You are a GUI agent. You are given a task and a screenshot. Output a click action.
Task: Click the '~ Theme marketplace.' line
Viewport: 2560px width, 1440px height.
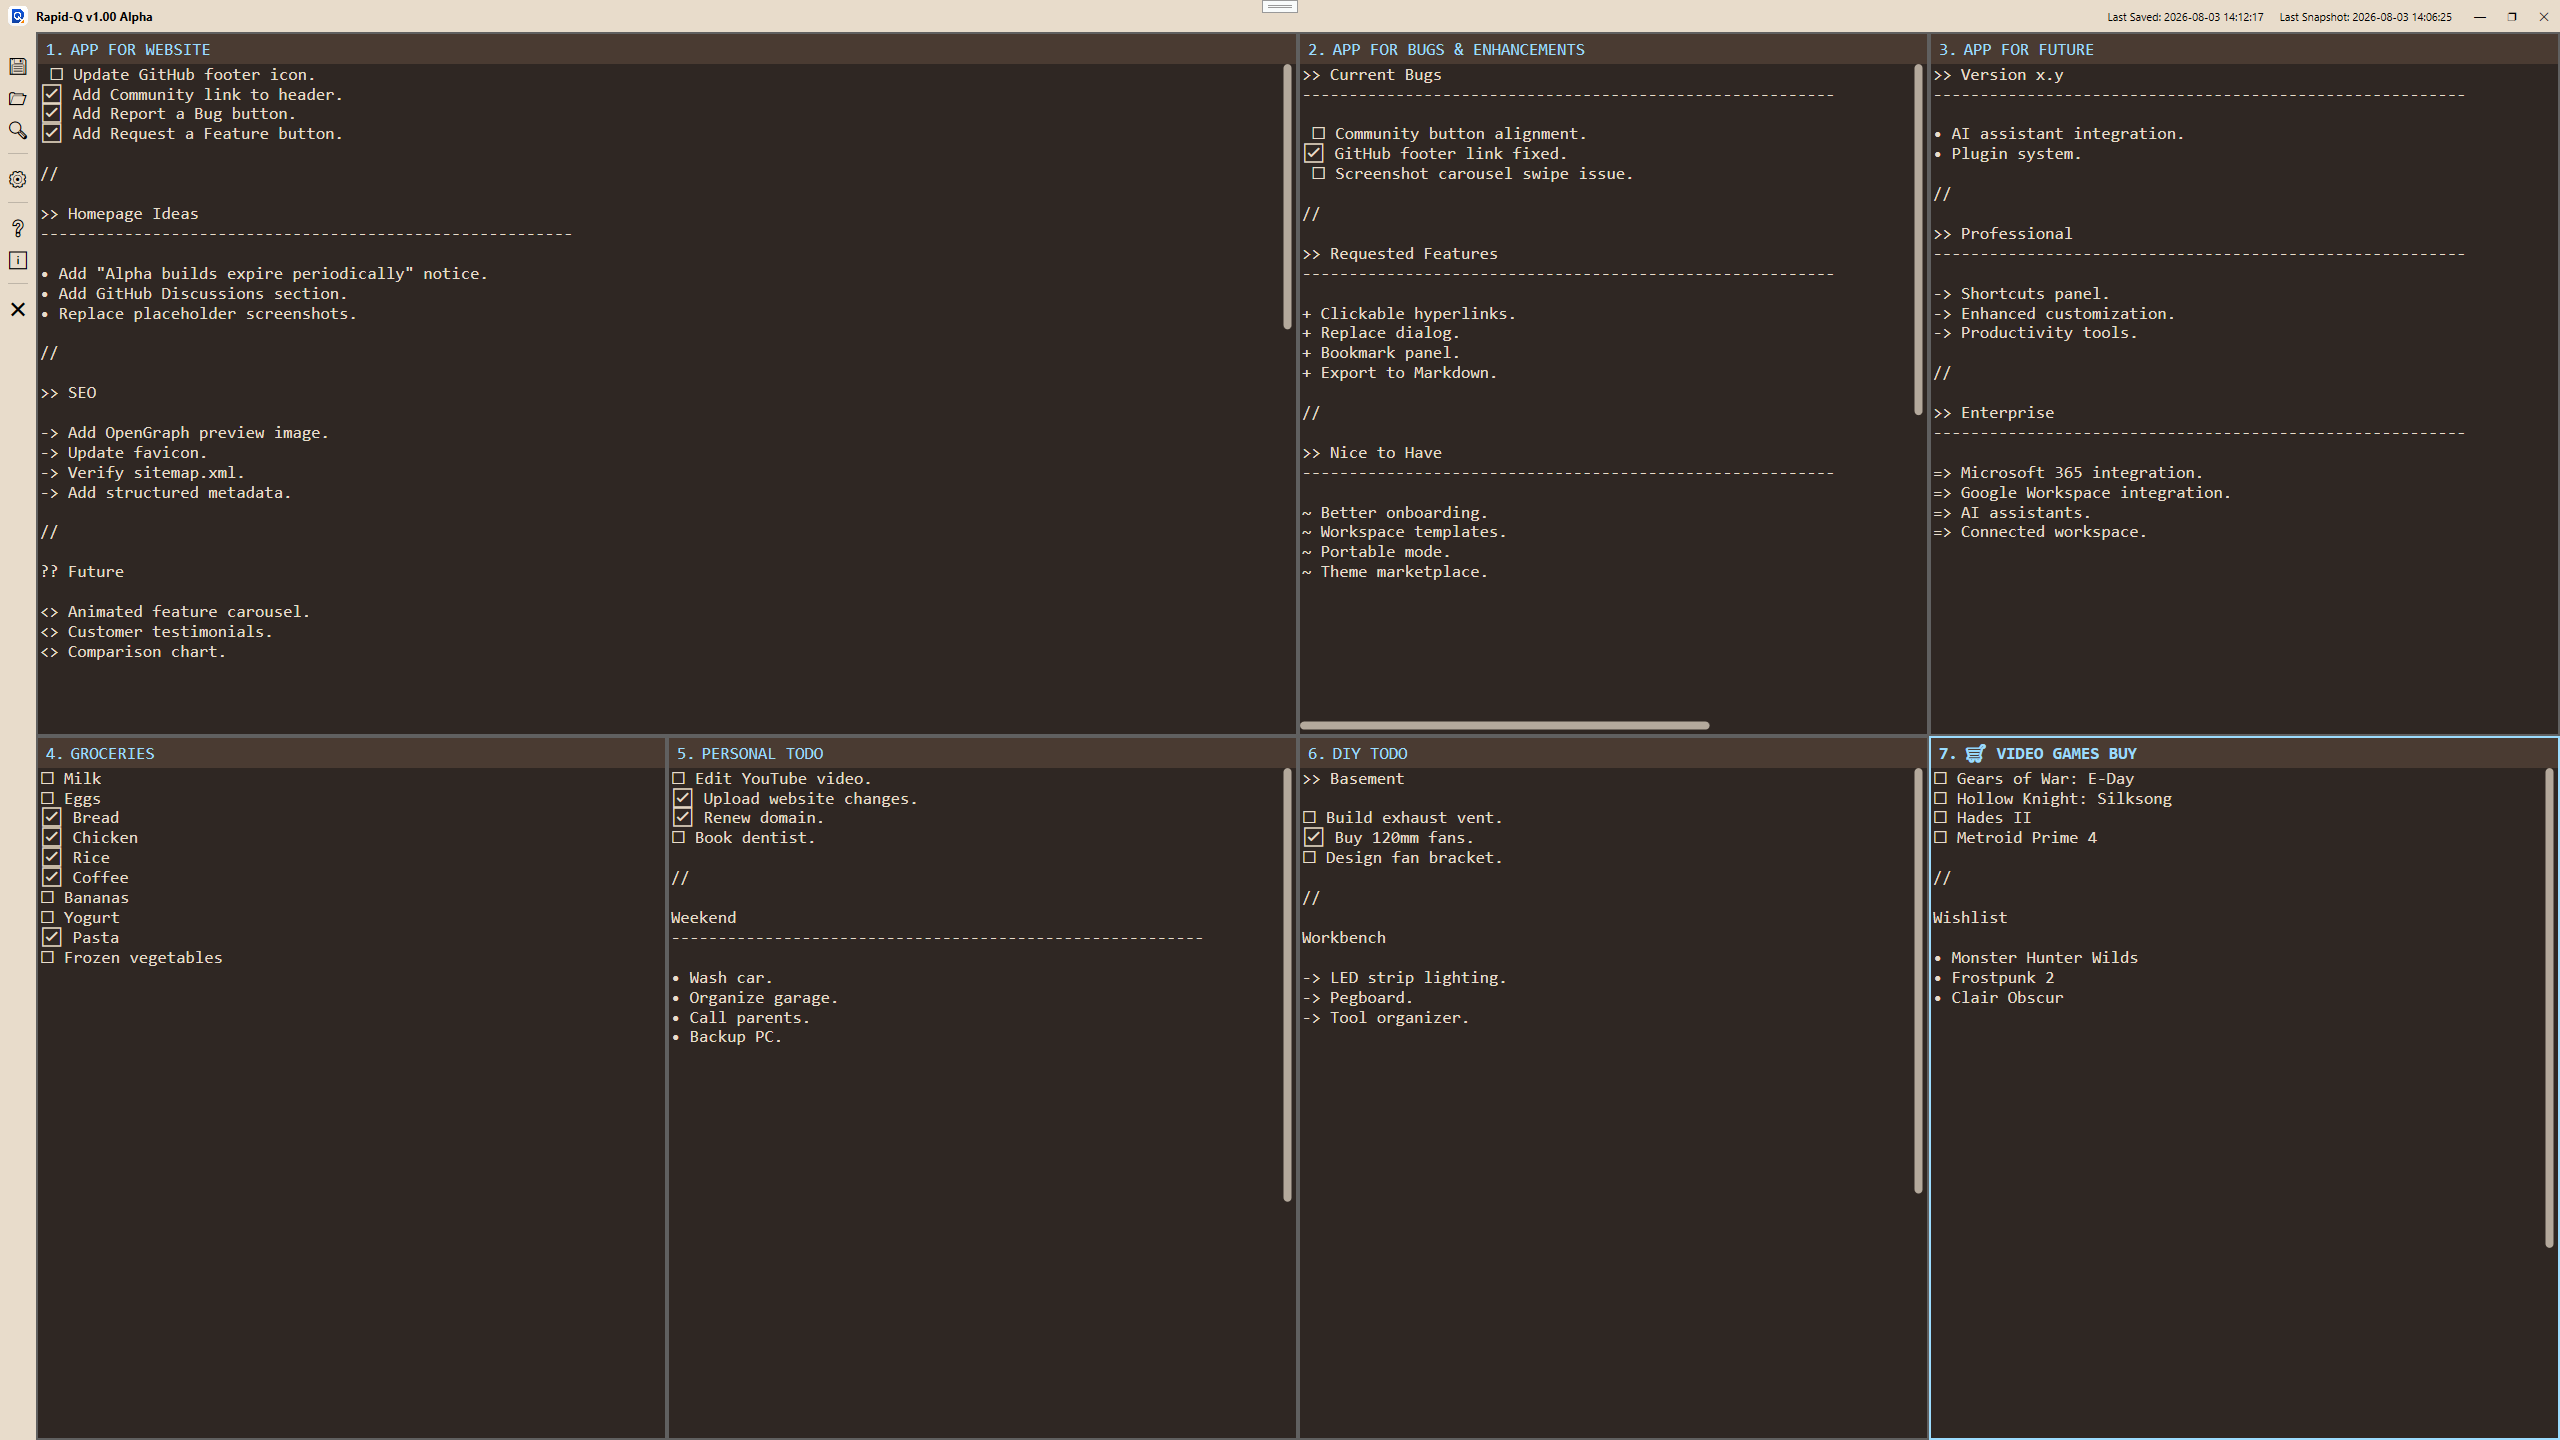1395,572
